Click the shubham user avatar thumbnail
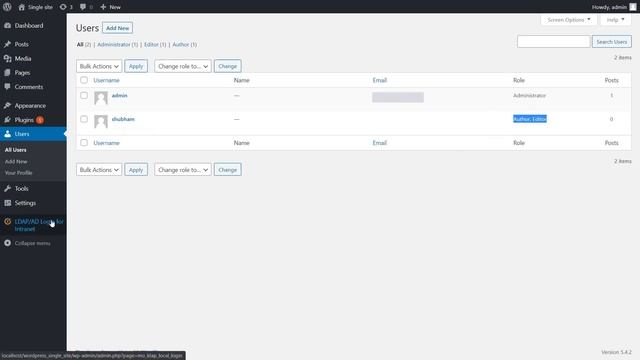The height and width of the screenshot is (360, 640). click(101, 122)
